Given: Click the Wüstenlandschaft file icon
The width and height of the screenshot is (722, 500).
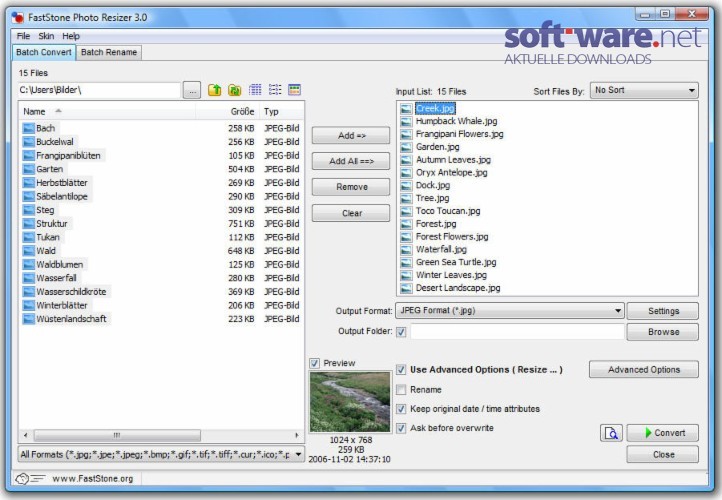Looking at the screenshot, I should [29, 319].
